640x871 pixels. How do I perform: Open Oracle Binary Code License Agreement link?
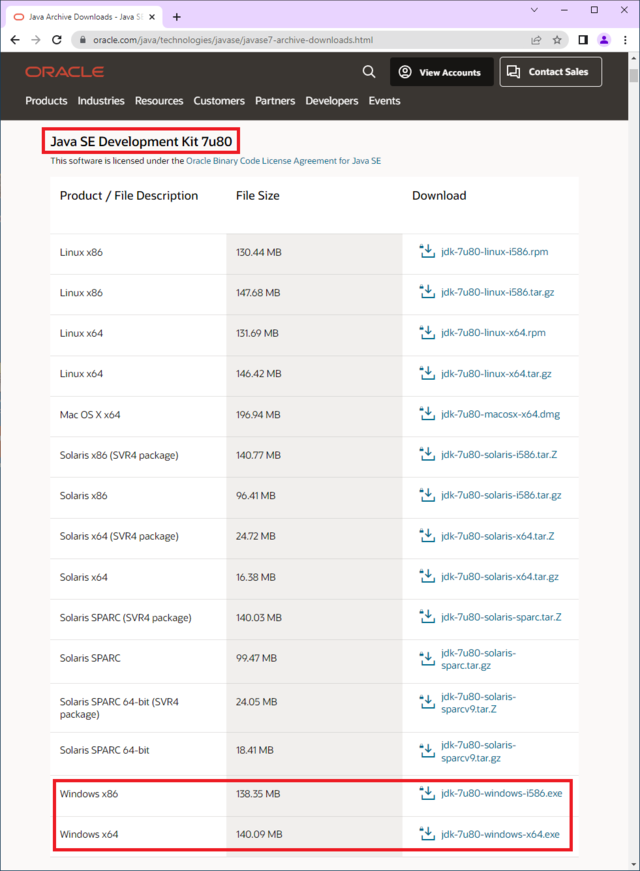tap(283, 161)
